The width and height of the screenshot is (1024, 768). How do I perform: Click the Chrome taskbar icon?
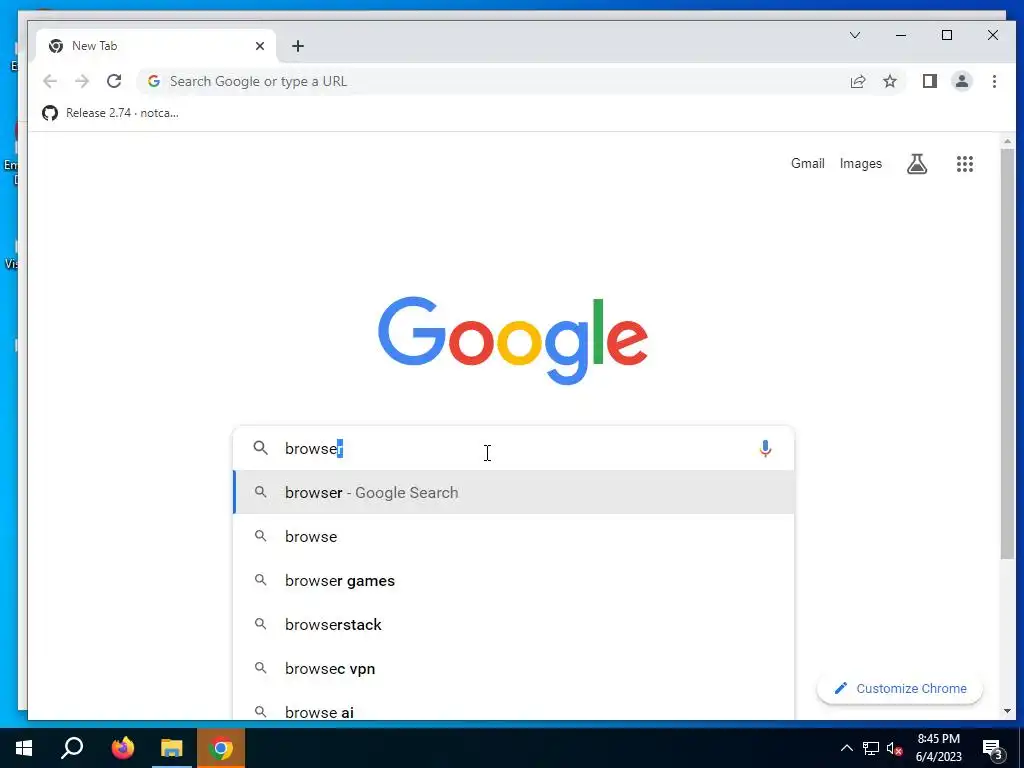pos(221,748)
